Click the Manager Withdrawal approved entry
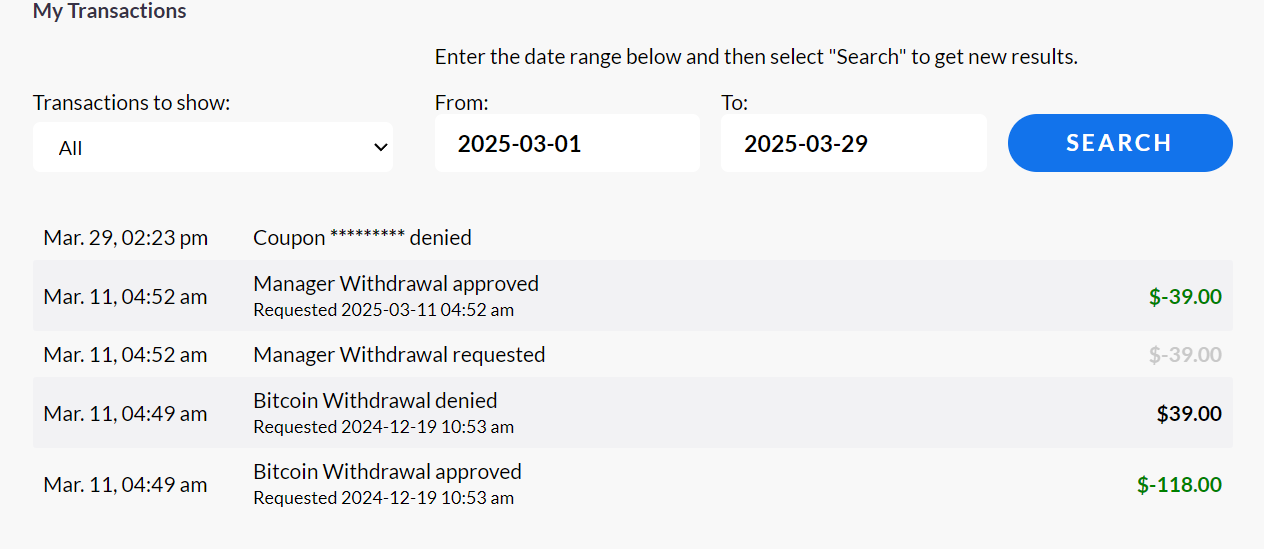The height and width of the screenshot is (549, 1264). (396, 284)
